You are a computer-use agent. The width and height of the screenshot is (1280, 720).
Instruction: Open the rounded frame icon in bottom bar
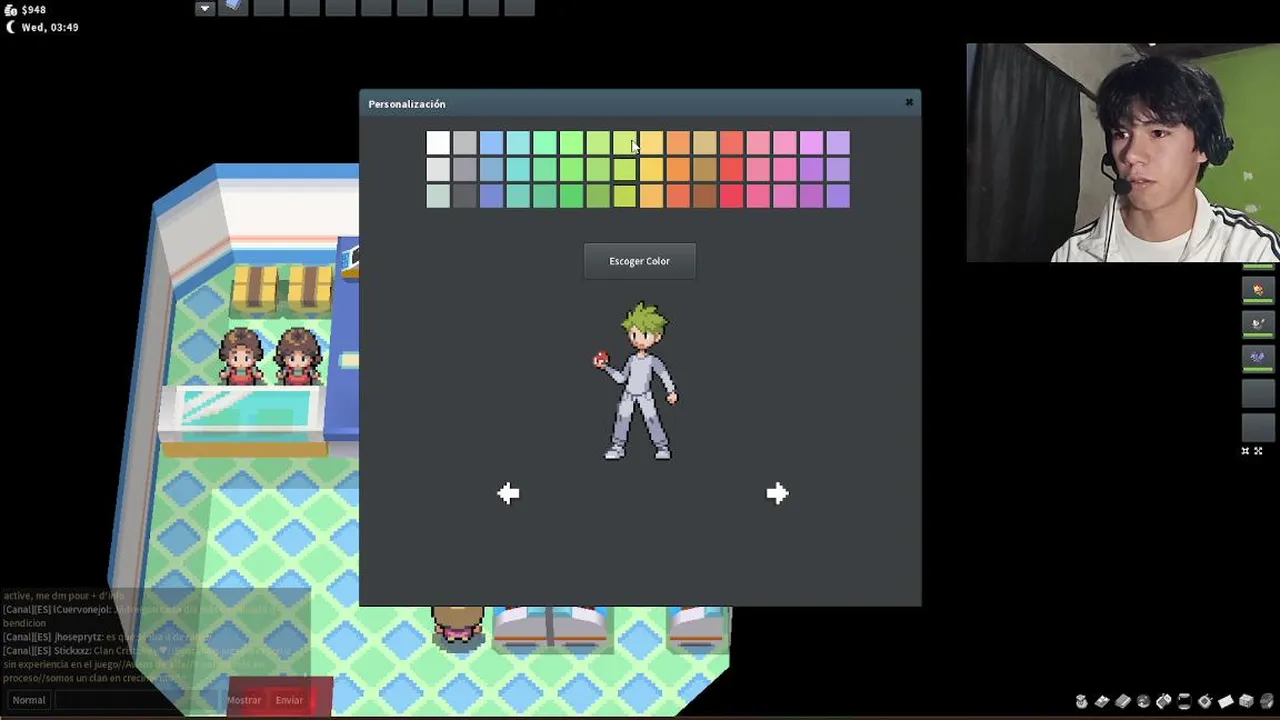1185,701
